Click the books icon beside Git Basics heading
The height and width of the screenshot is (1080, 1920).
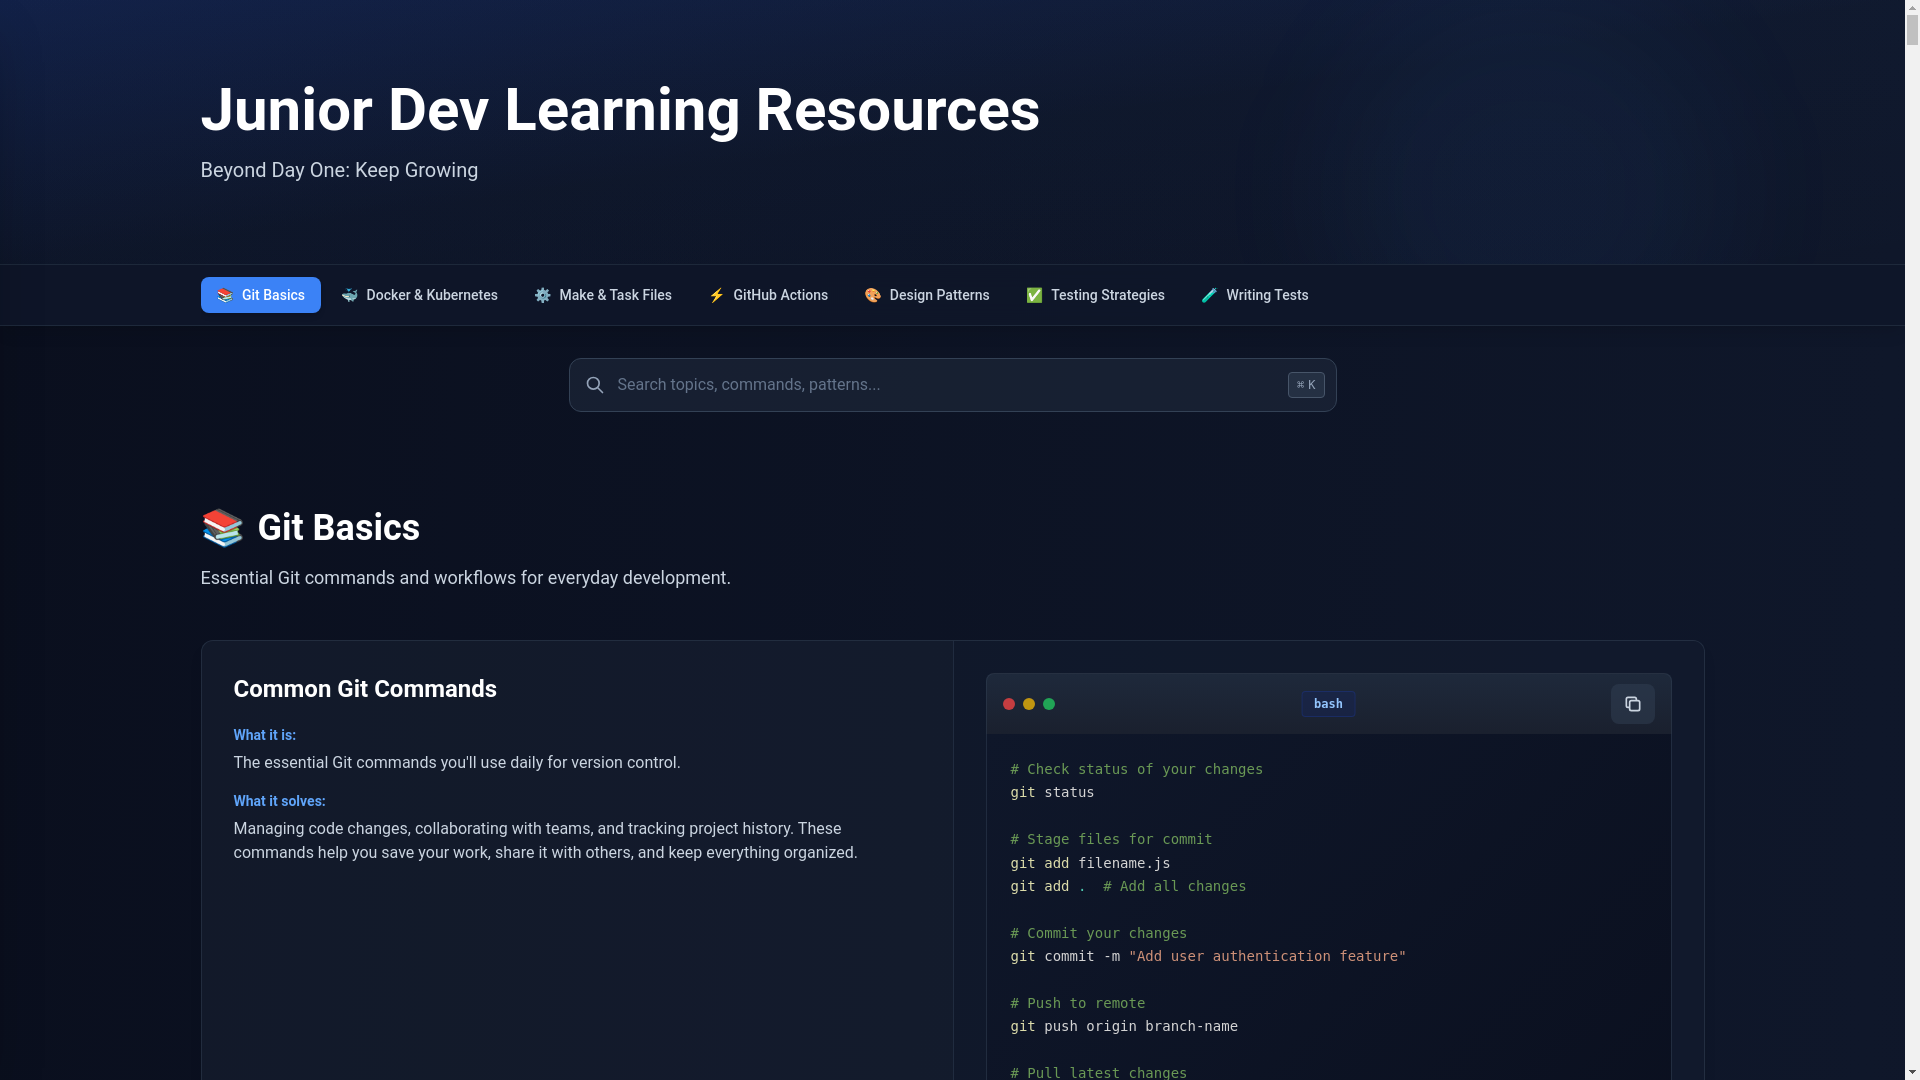click(222, 528)
